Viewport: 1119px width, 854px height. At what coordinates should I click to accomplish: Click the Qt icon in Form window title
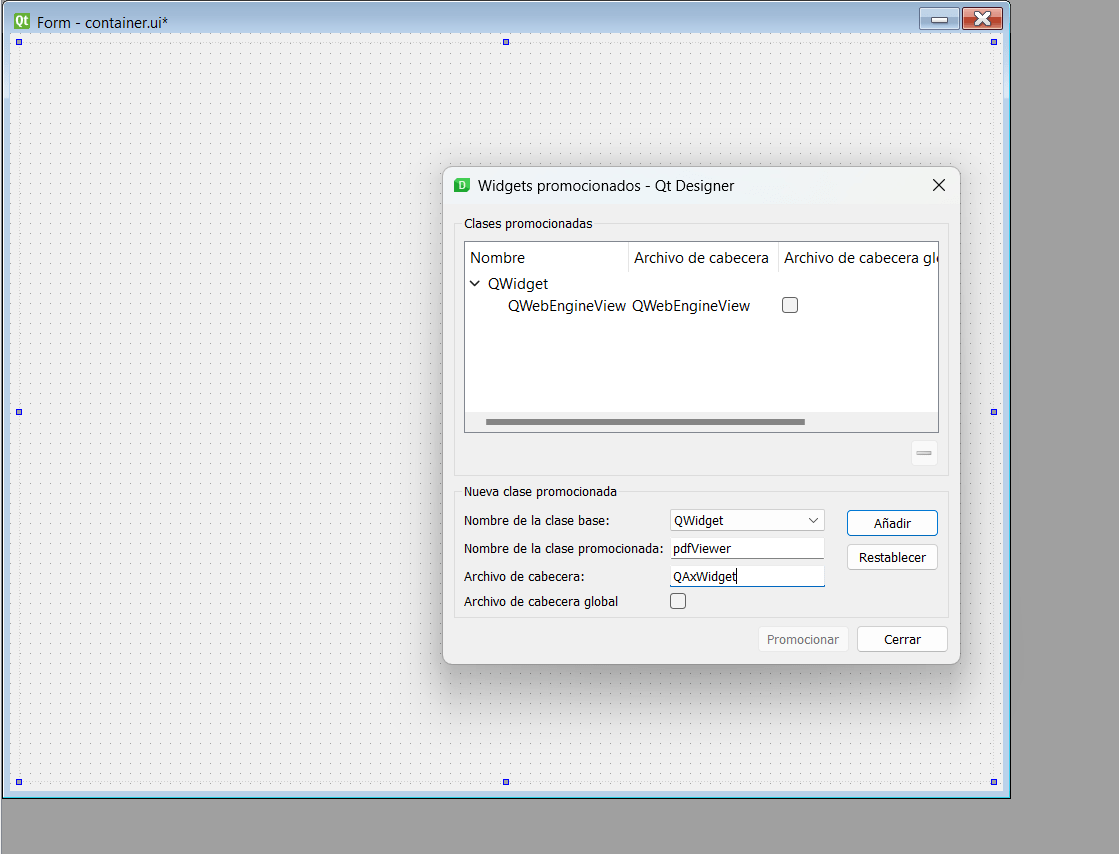pos(22,21)
